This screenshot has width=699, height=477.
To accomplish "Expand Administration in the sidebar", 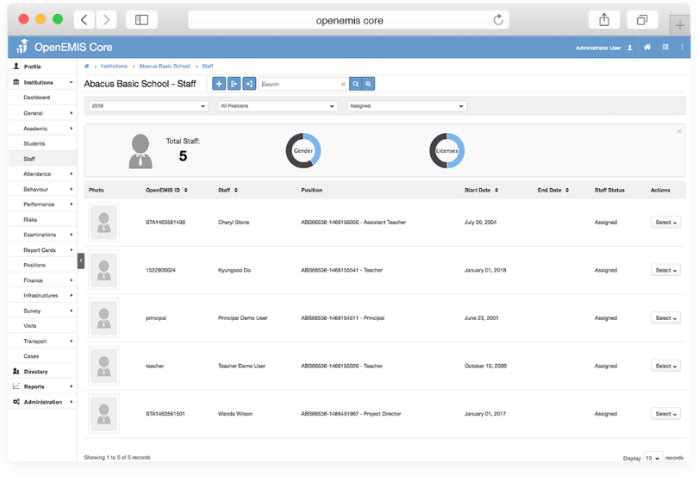I will point(43,402).
